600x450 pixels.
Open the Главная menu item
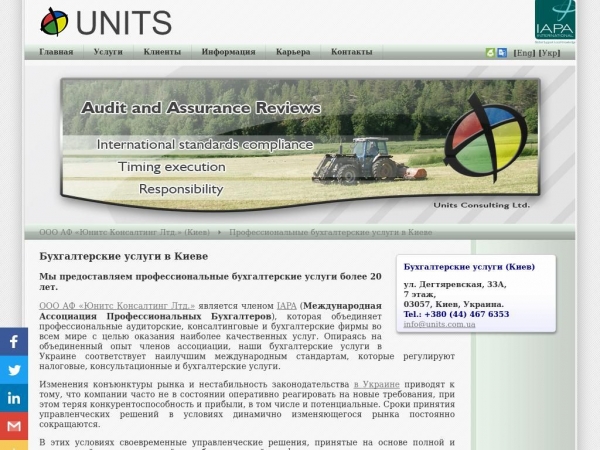(56, 52)
